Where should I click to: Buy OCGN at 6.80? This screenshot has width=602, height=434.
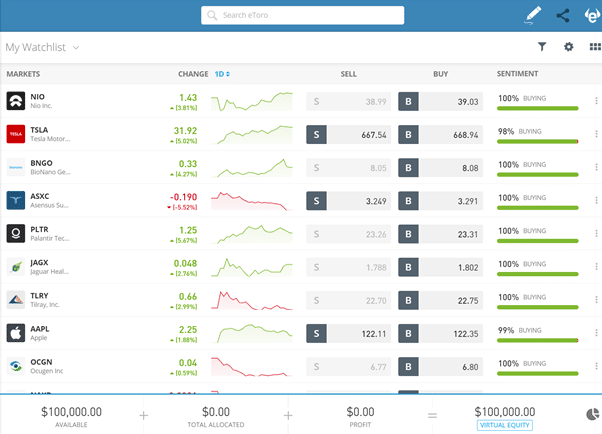click(440, 367)
